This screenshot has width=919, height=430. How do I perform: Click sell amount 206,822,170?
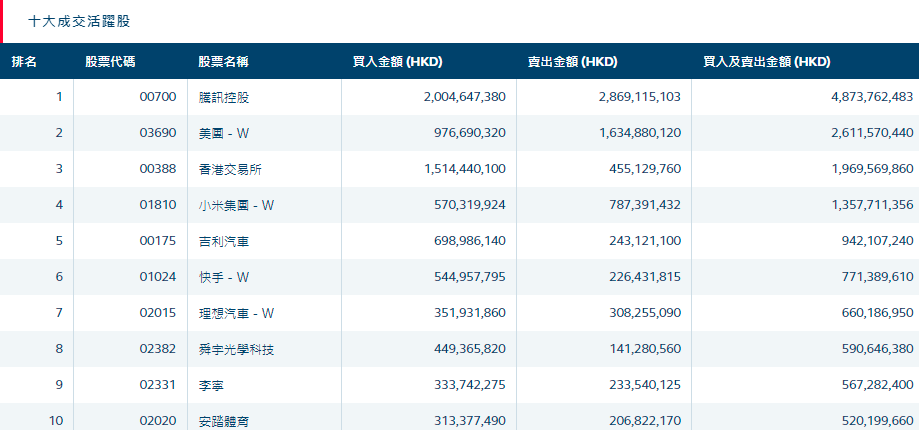point(645,421)
